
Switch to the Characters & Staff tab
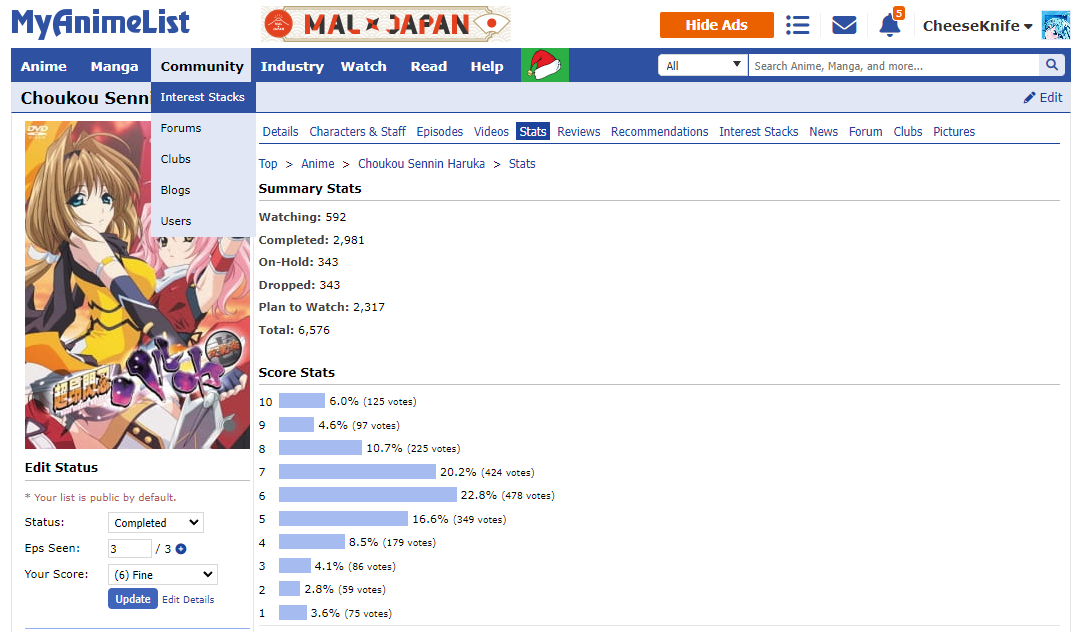click(357, 132)
